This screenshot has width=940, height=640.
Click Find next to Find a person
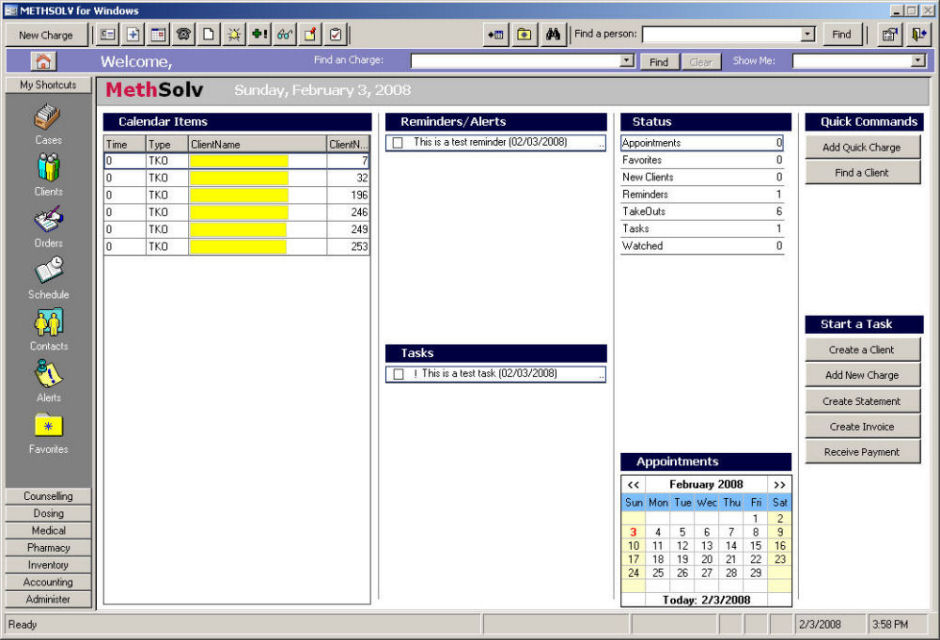[841, 35]
